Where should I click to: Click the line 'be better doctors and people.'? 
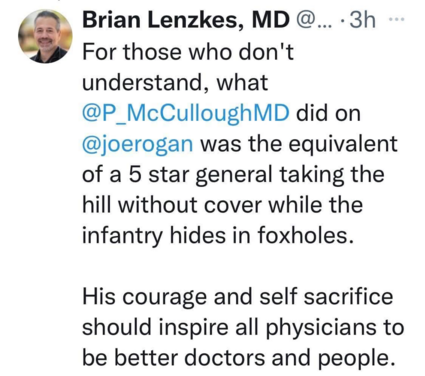pos(236,358)
